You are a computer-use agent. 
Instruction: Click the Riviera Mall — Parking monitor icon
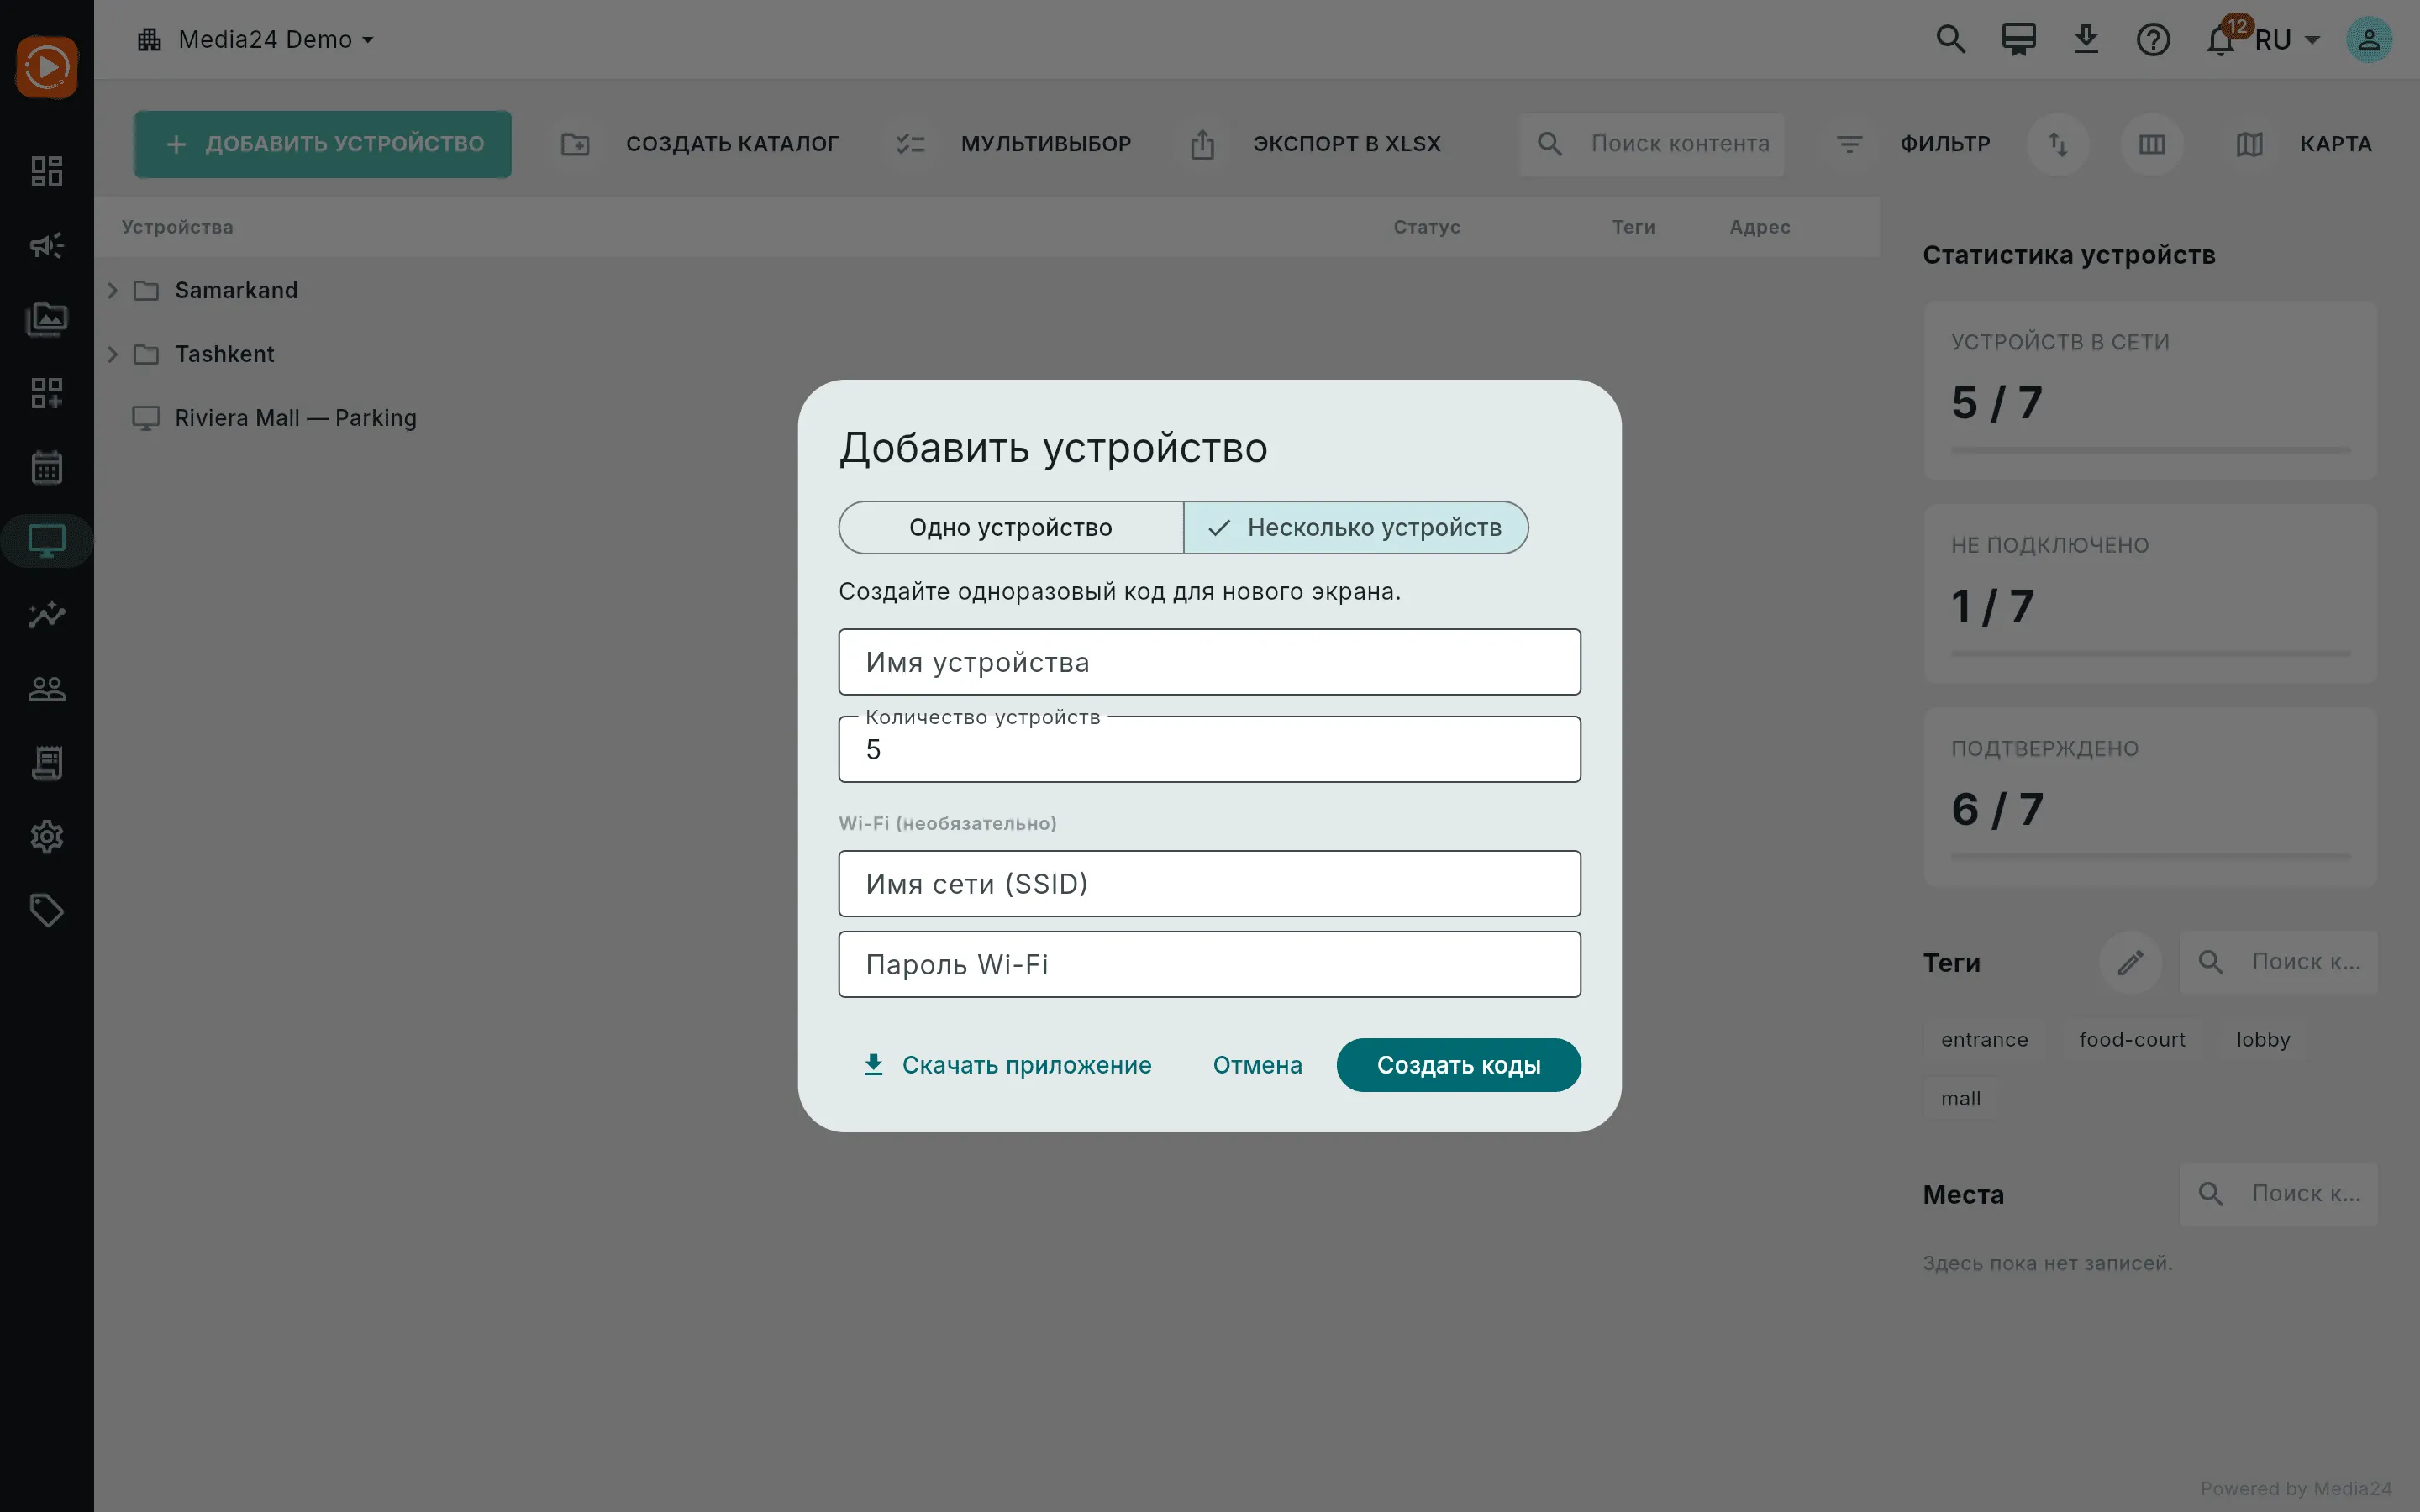click(146, 418)
